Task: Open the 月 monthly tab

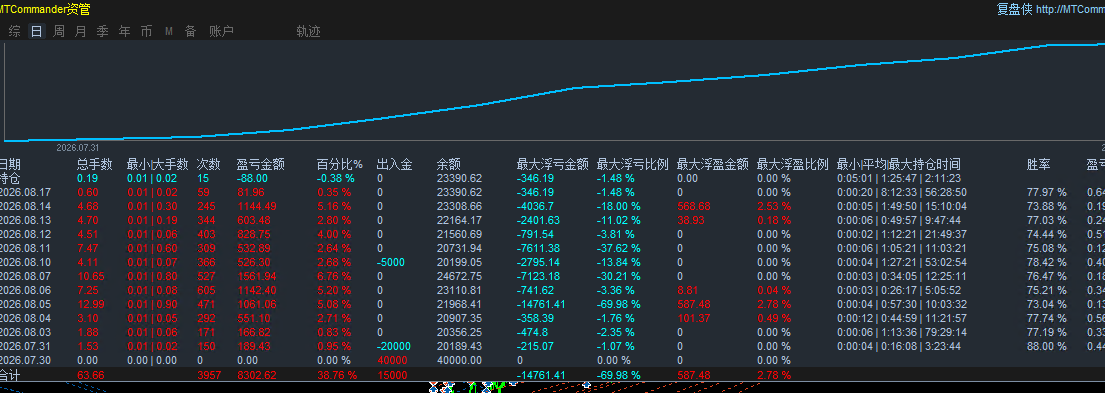Action: pyautogui.click(x=81, y=31)
